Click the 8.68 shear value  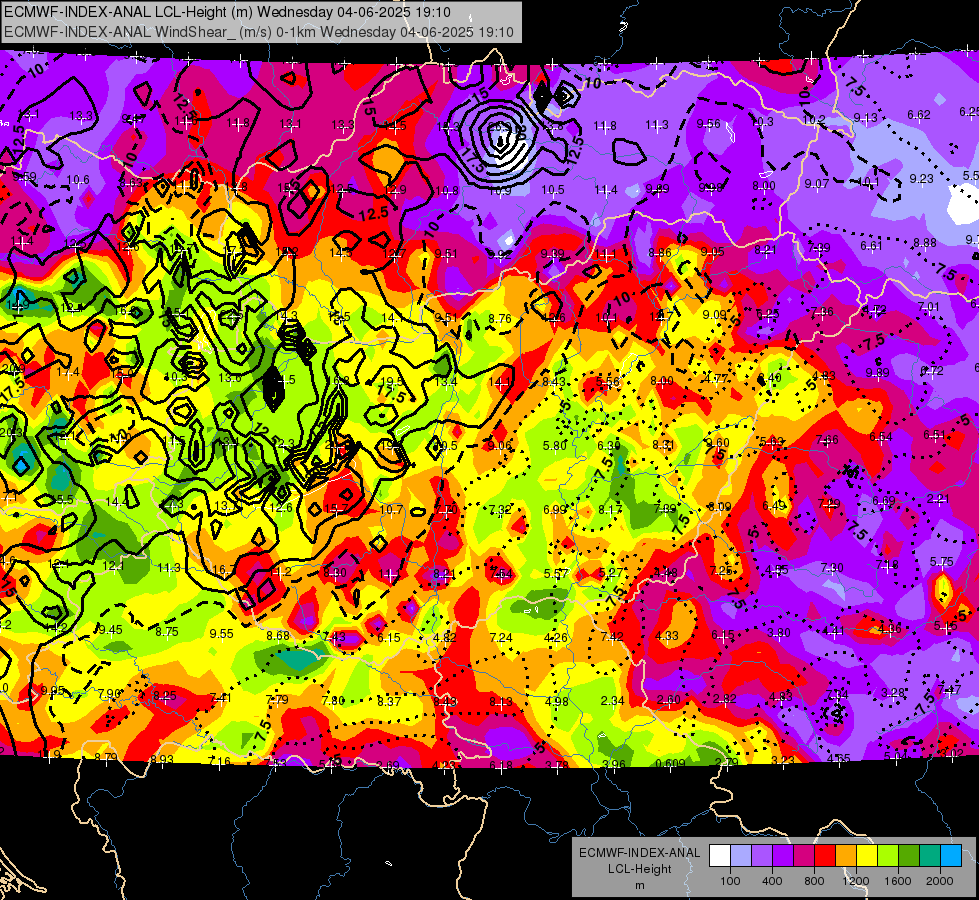tap(278, 636)
